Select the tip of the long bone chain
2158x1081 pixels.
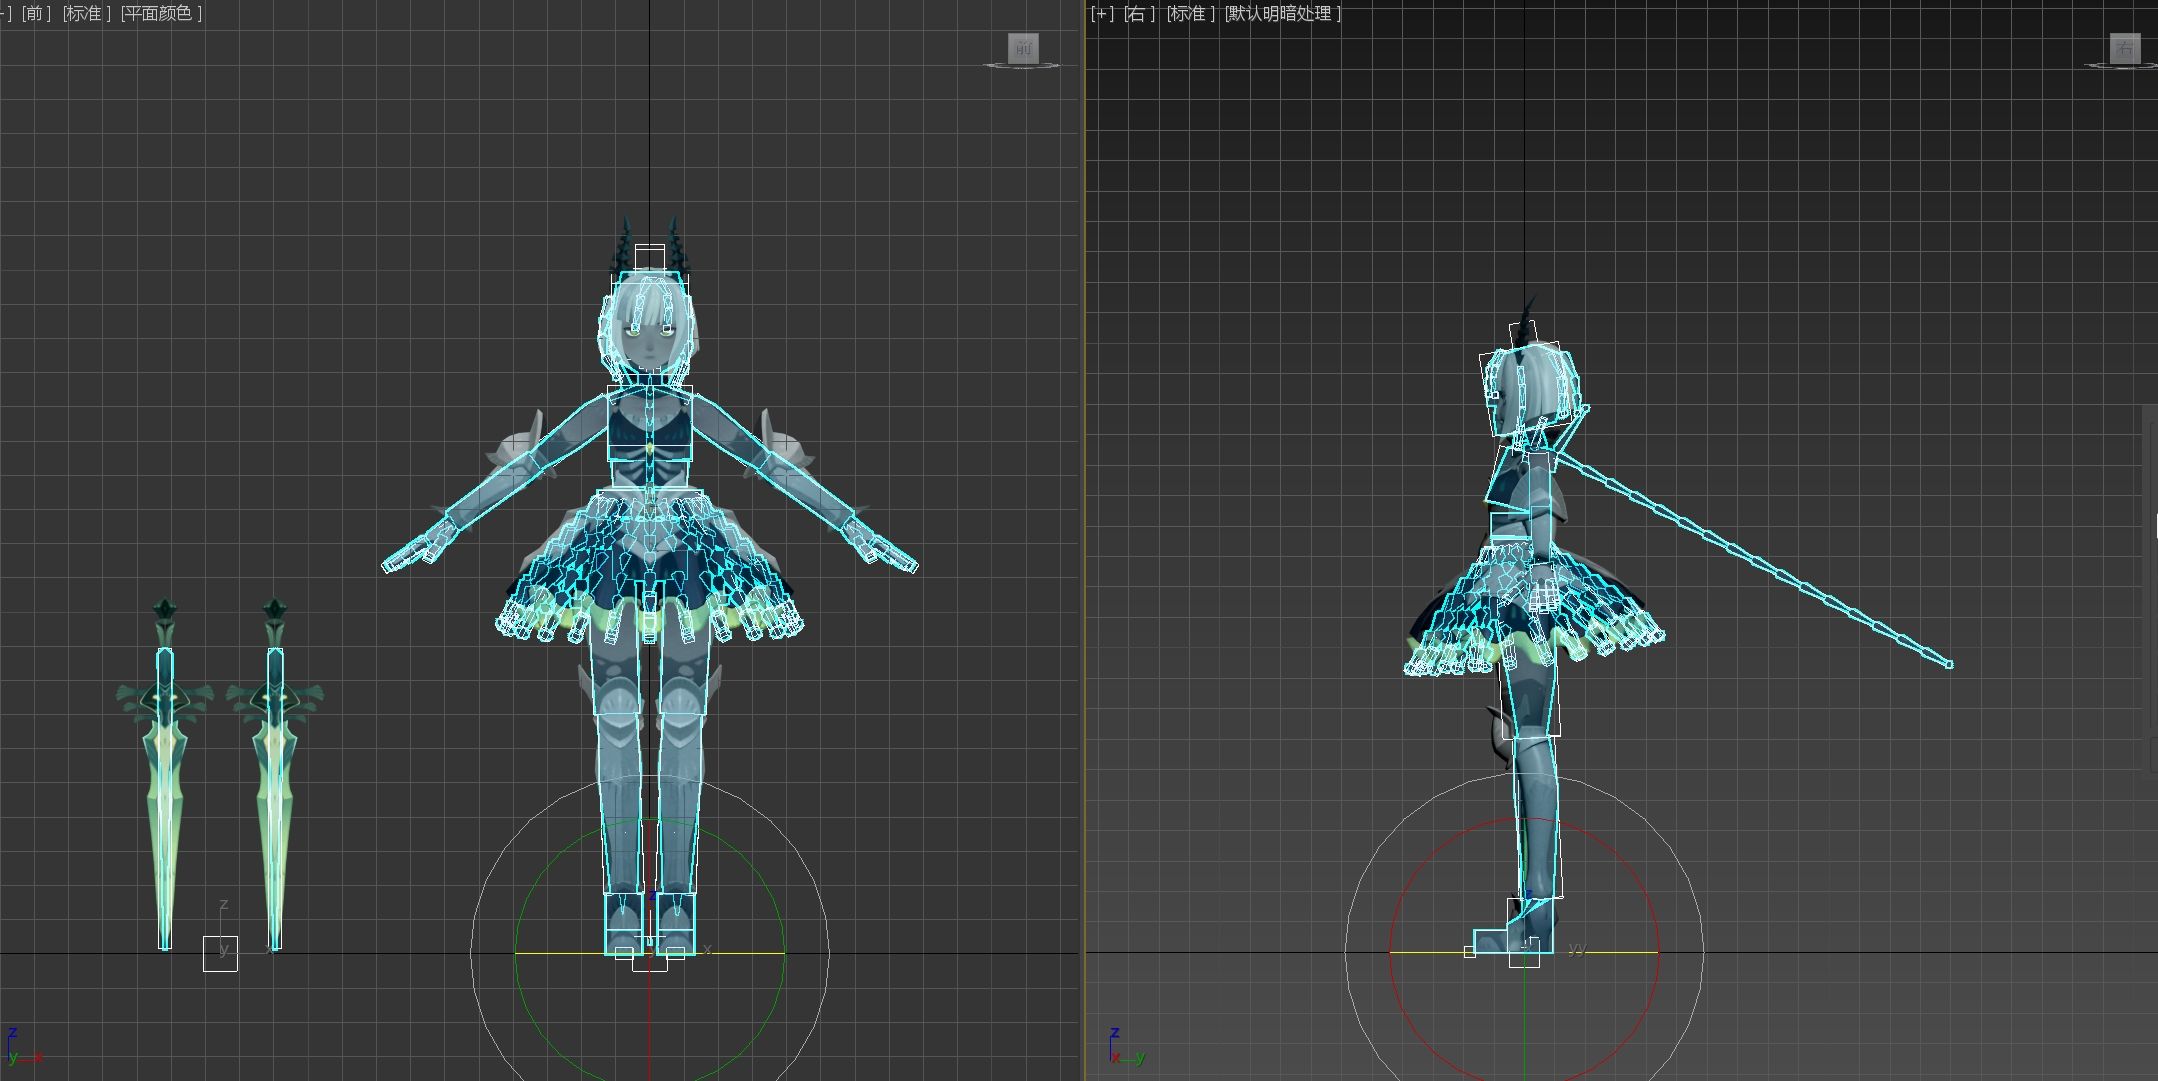coord(1948,664)
